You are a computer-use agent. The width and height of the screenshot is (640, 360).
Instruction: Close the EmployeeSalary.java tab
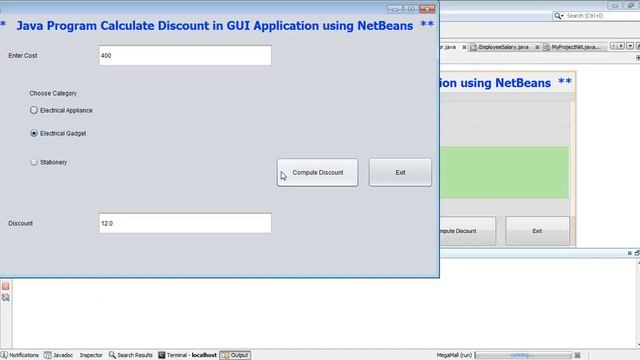(x=537, y=47)
